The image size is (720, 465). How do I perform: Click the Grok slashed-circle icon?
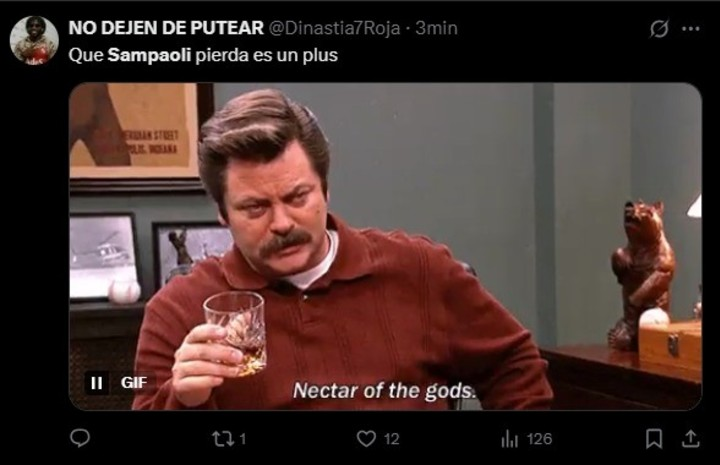pyautogui.click(x=659, y=29)
